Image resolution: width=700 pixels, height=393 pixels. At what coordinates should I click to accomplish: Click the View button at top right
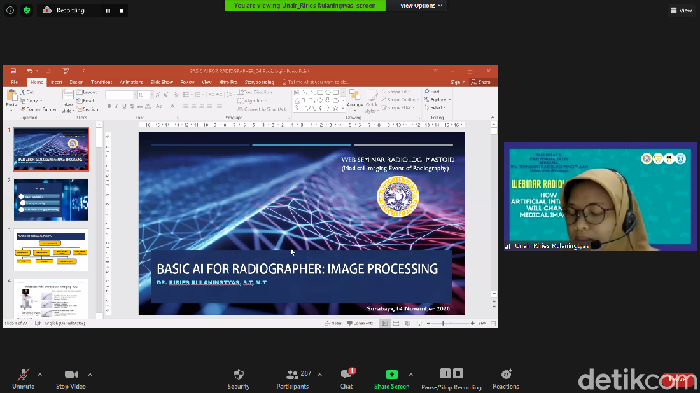pyautogui.click(x=682, y=10)
